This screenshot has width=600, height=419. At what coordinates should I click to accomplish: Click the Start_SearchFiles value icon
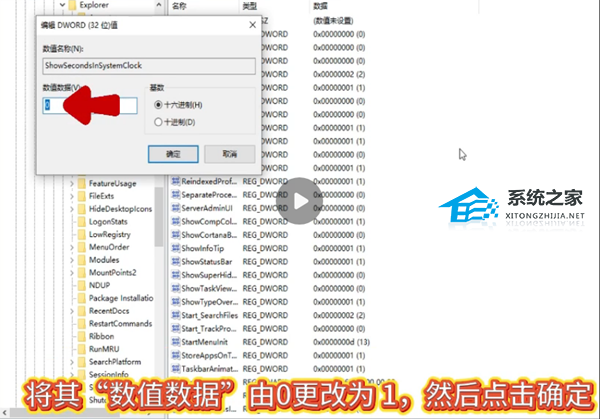(176, 315)
